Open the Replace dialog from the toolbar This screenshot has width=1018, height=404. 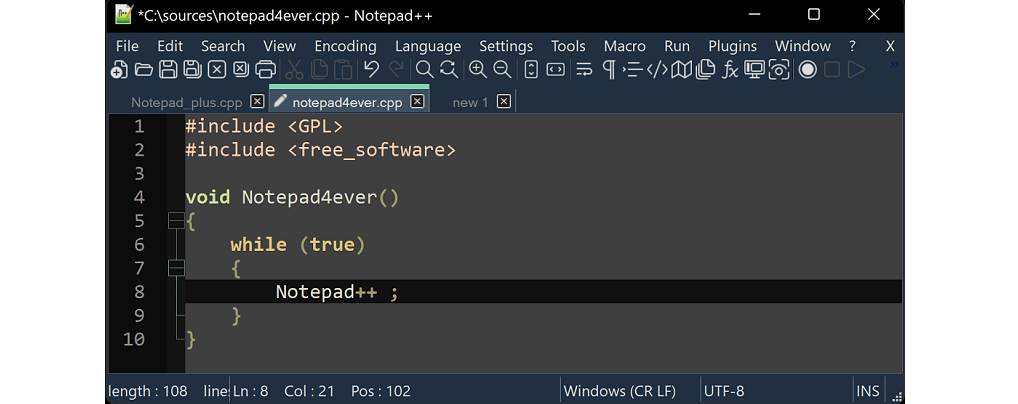pos(449,69)
